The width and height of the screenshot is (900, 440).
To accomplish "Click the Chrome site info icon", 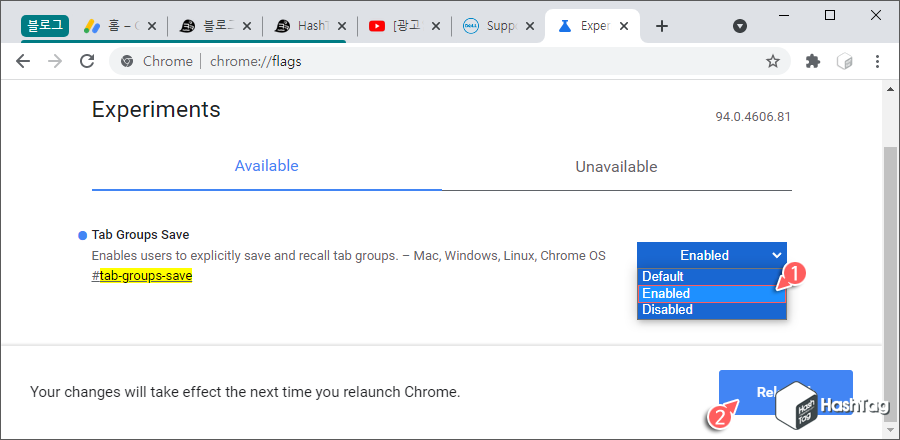I will (127, 61).
